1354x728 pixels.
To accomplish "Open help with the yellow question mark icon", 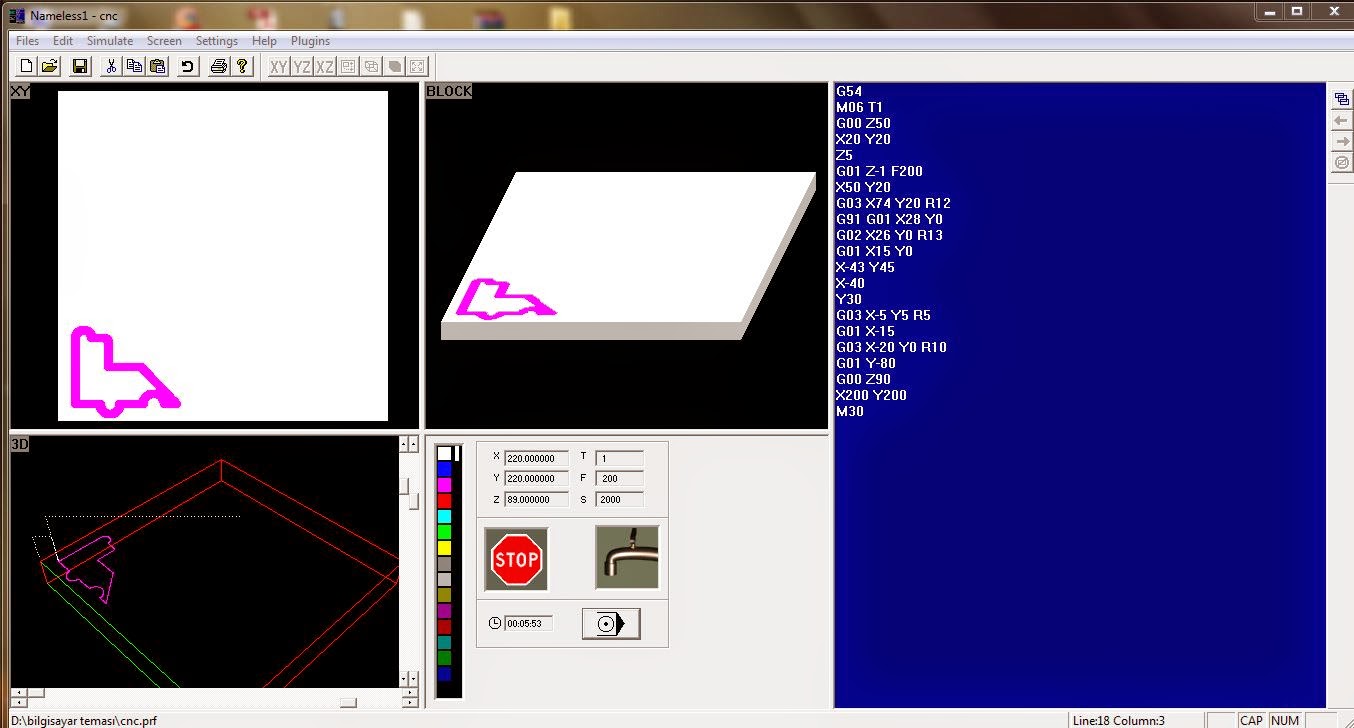I will [x=241, y=66].
